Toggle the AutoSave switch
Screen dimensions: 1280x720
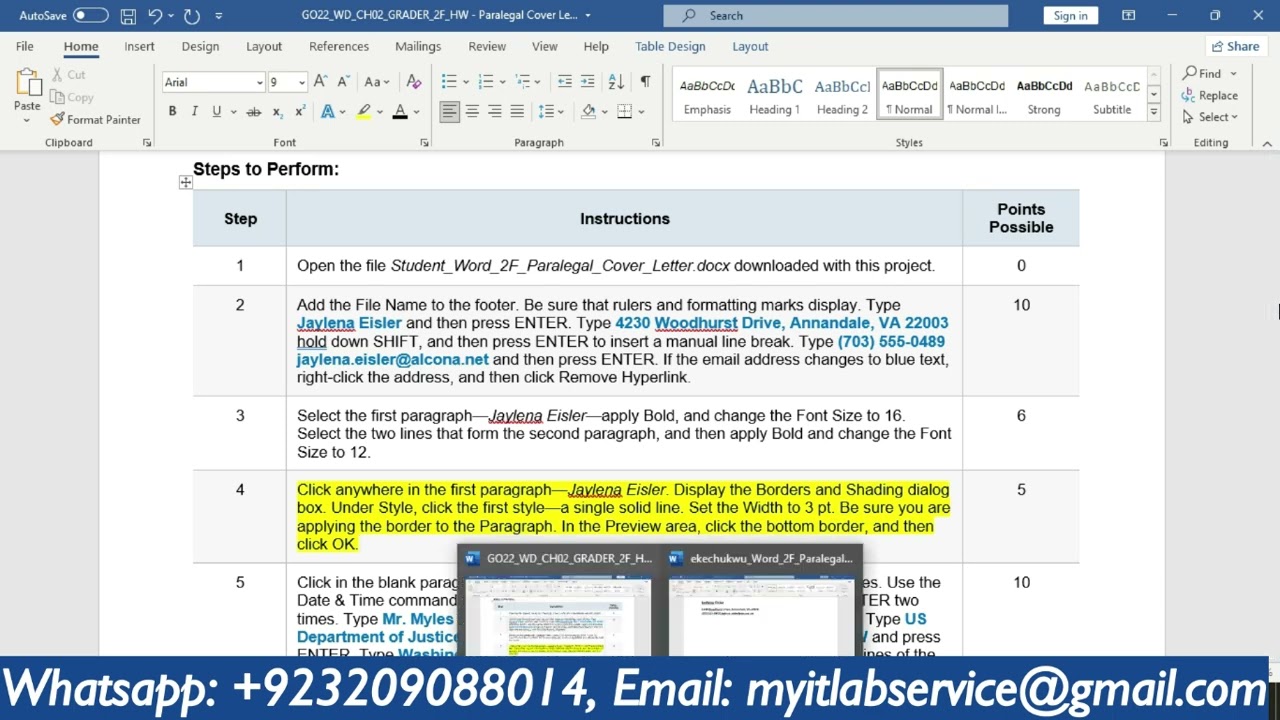click(91, 16)
